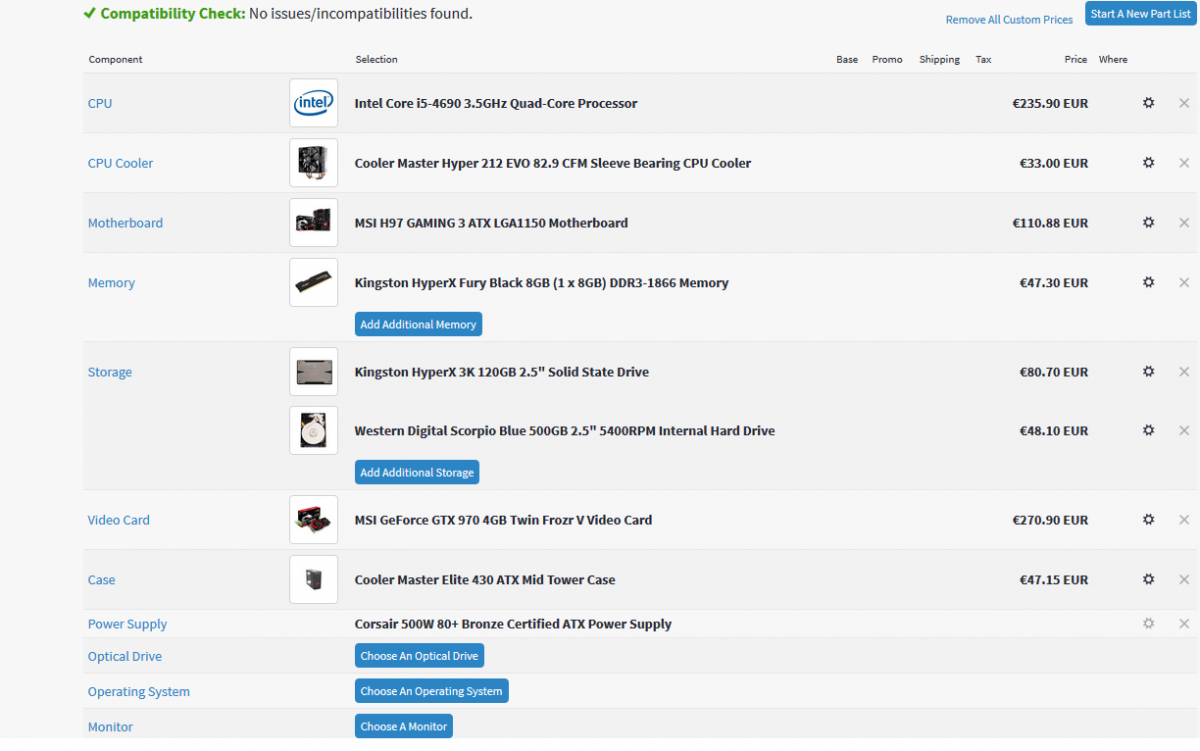Click the Compatibility Check status text
Viewport: 1200px width, 751px height.
(278, 14)
